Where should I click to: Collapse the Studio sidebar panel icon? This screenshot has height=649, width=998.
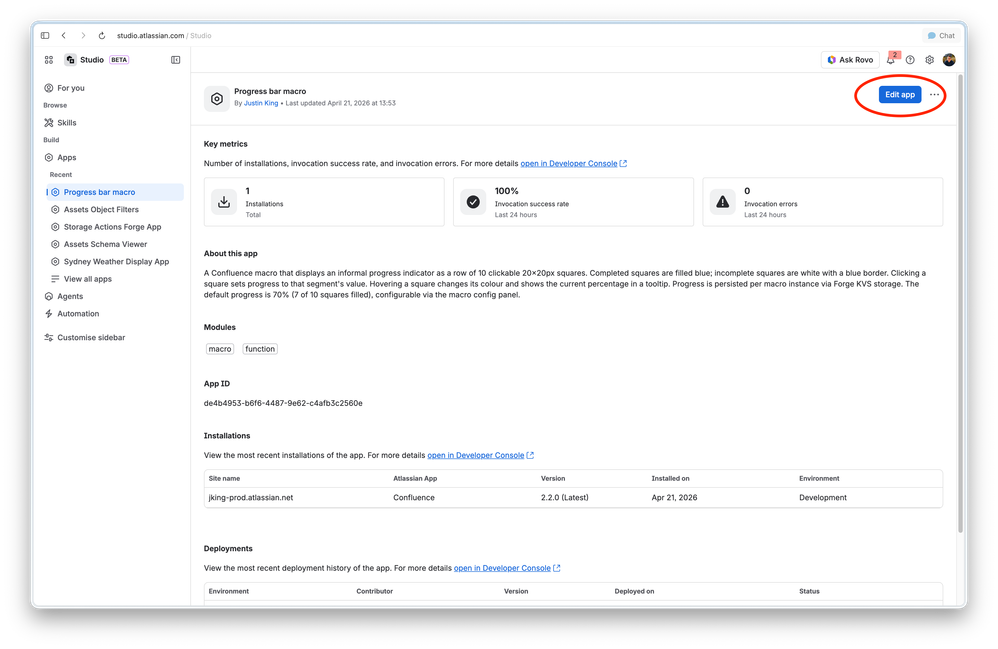pyautogui.click(x=176, y=60)
